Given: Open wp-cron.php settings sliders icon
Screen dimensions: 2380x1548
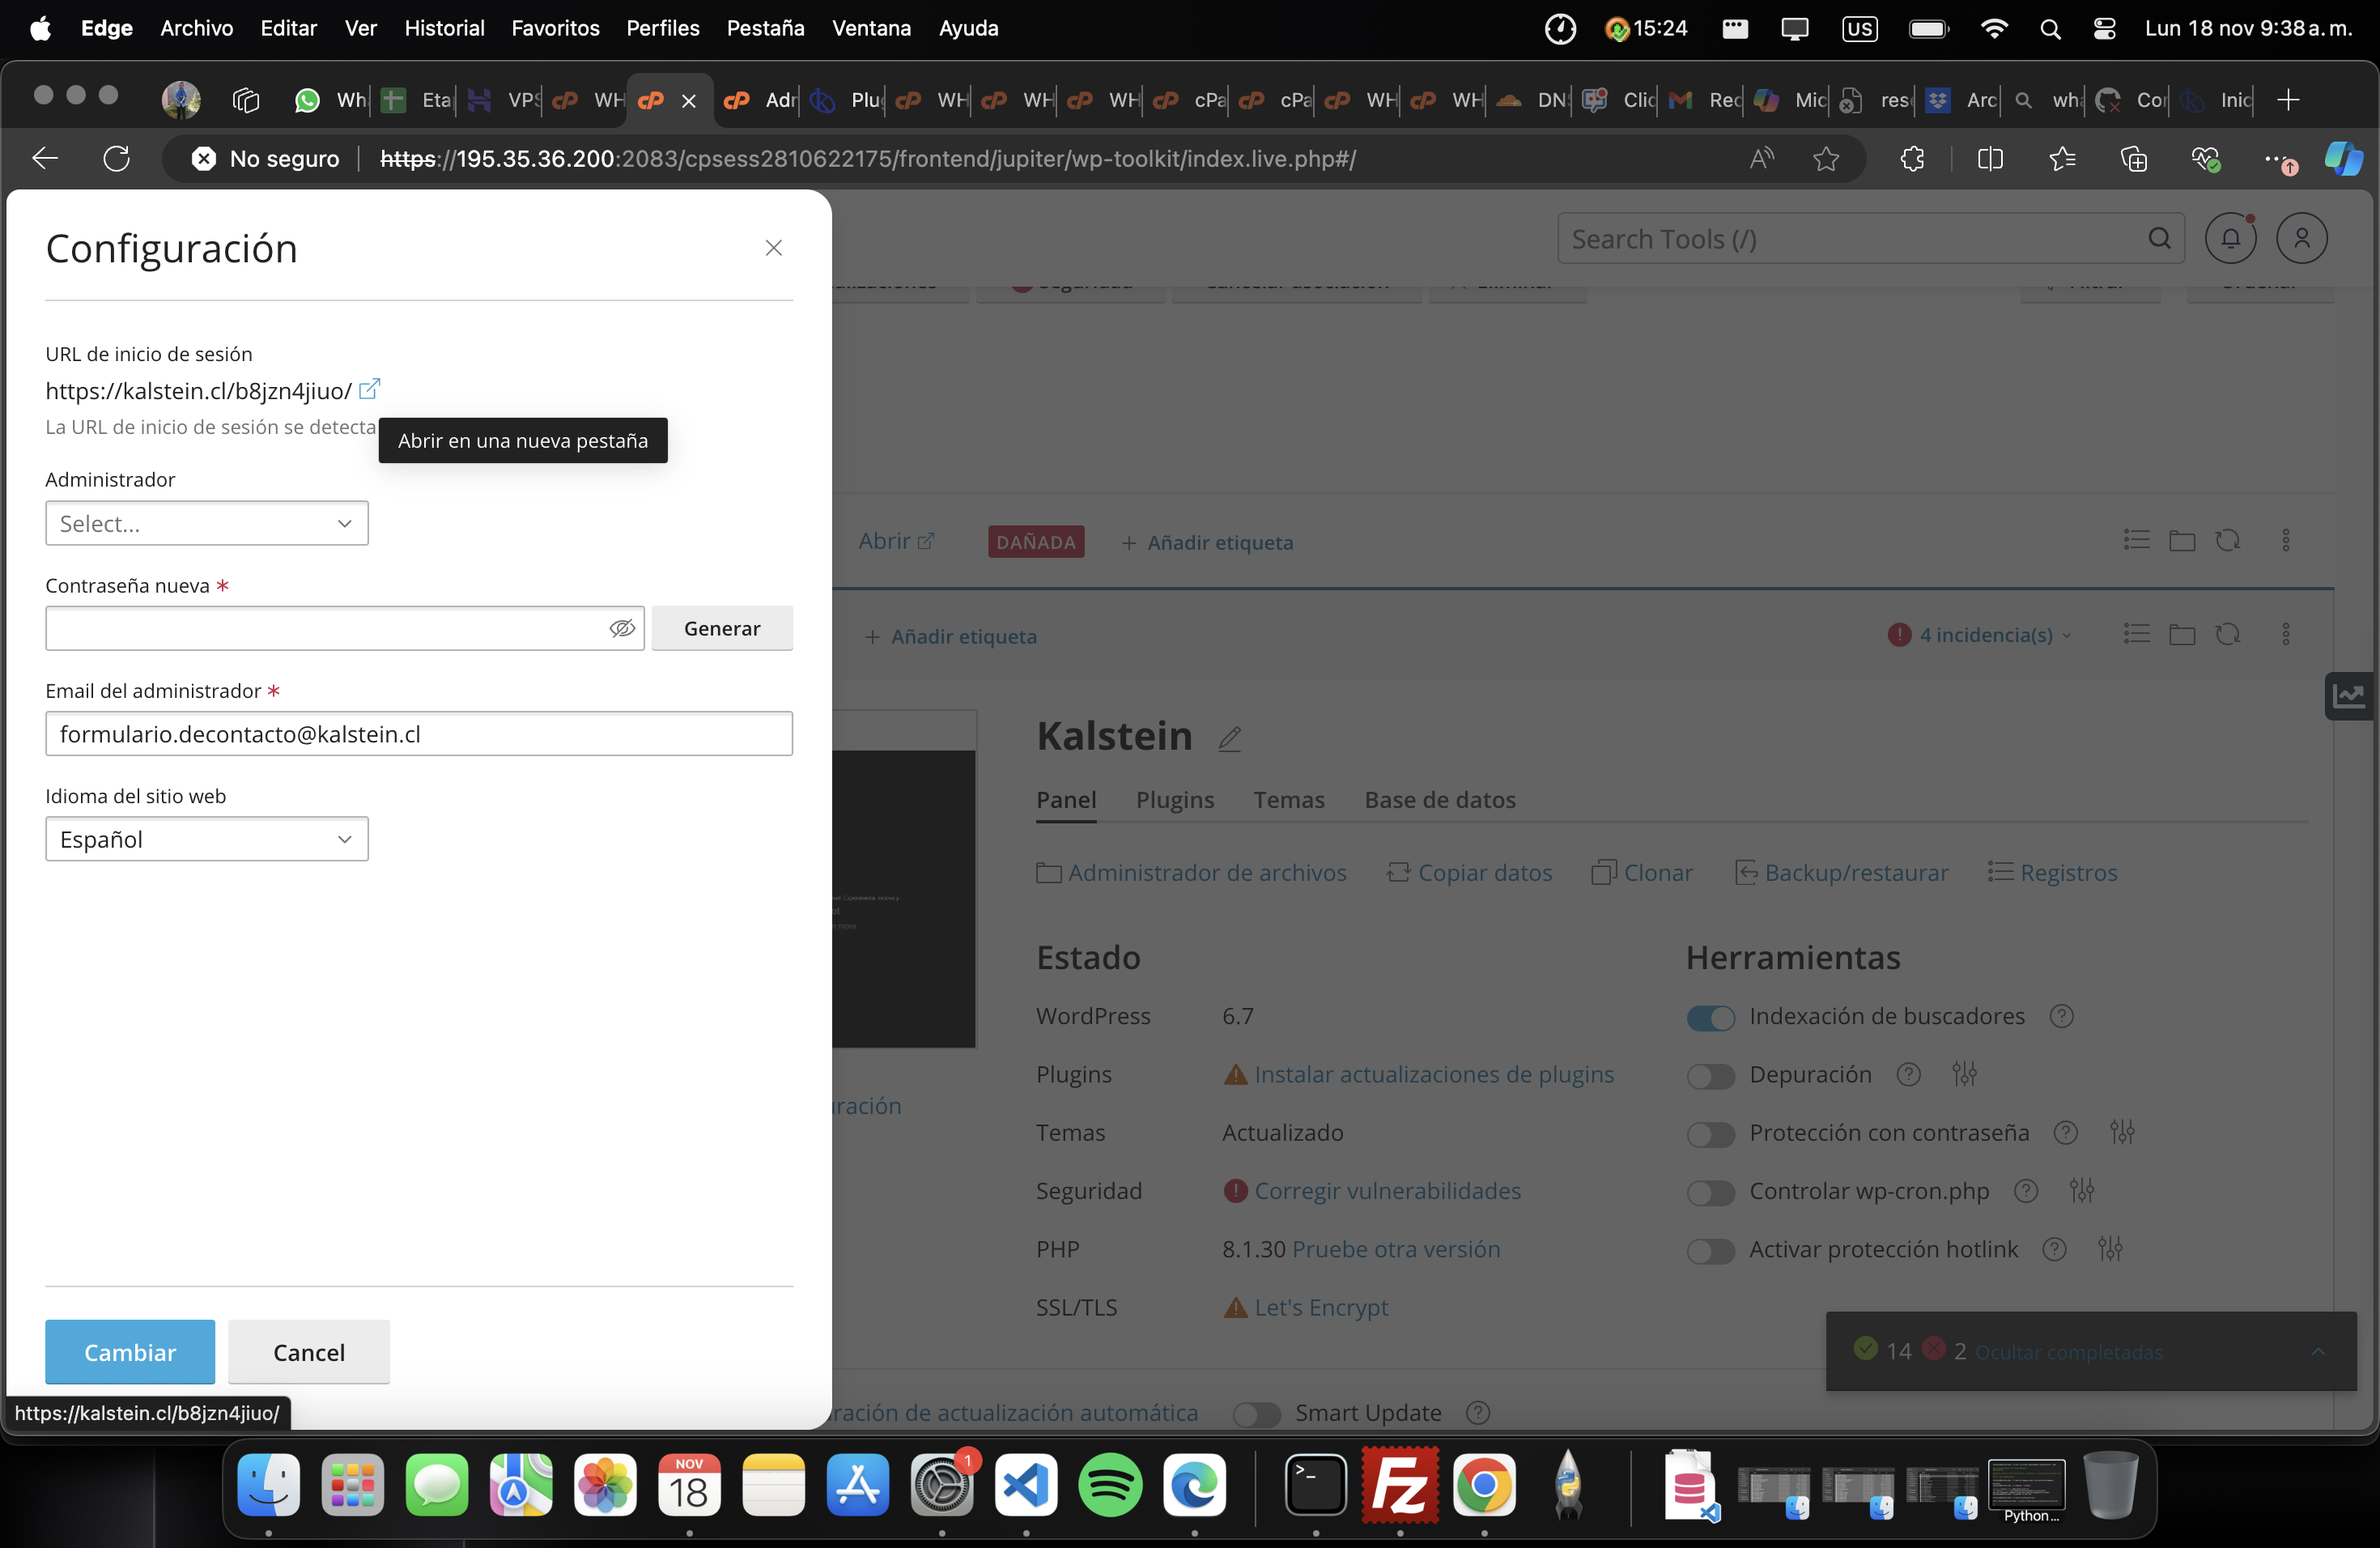Looking at the screenshot, I should 2082,1191.
